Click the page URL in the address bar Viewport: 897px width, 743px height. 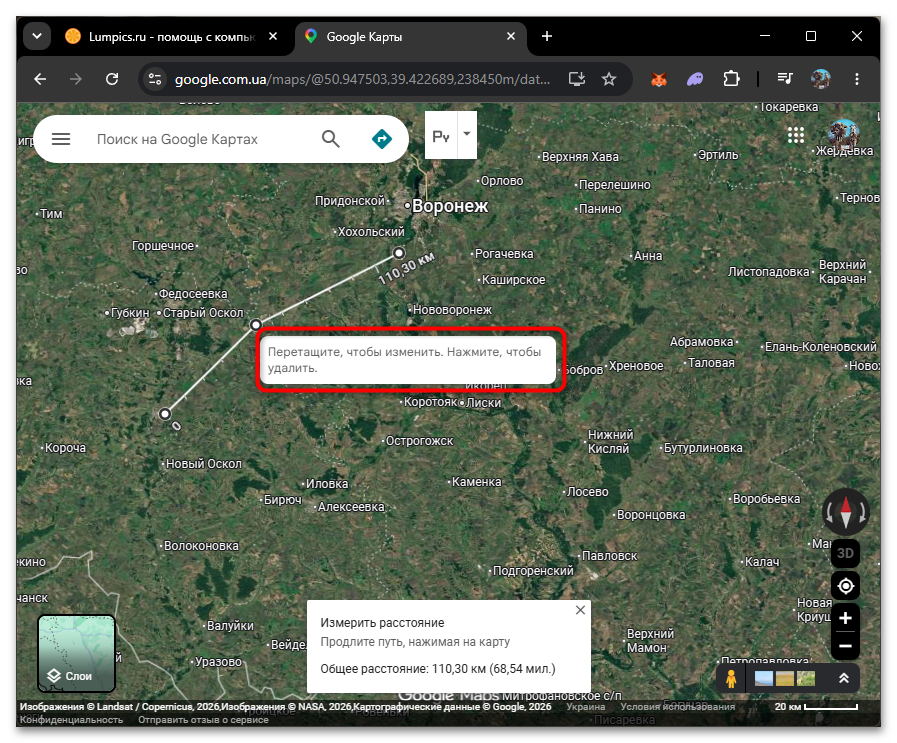362,79
